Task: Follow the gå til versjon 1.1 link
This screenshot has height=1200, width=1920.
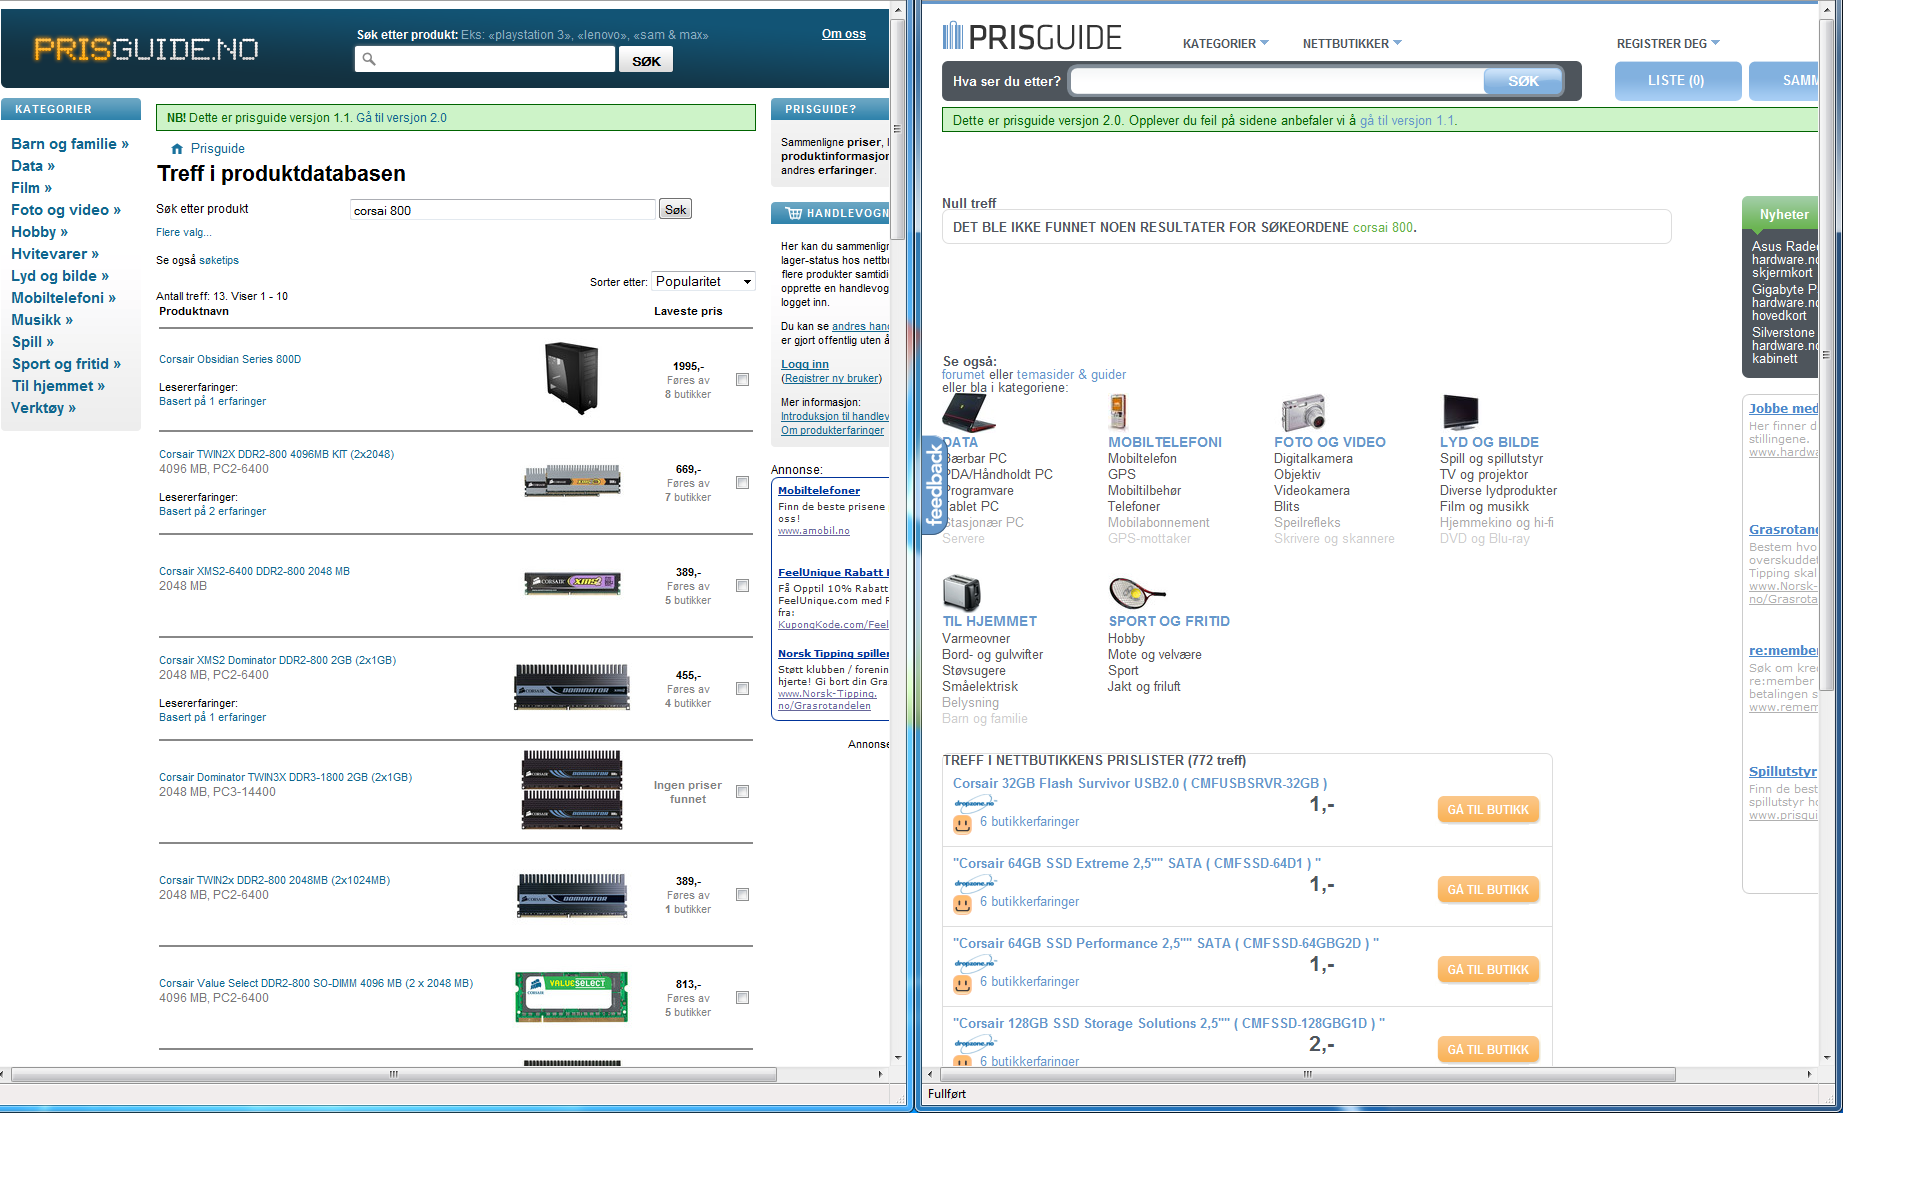Action: point(1407,121)
